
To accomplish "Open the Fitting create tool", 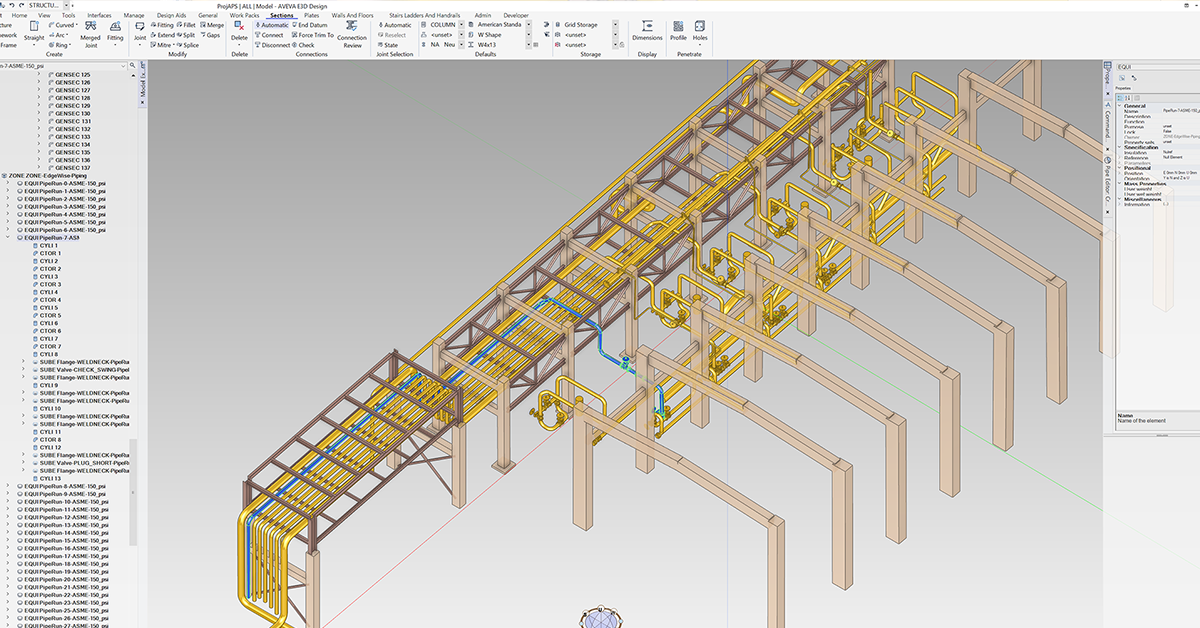I will [x=116, y=32].
